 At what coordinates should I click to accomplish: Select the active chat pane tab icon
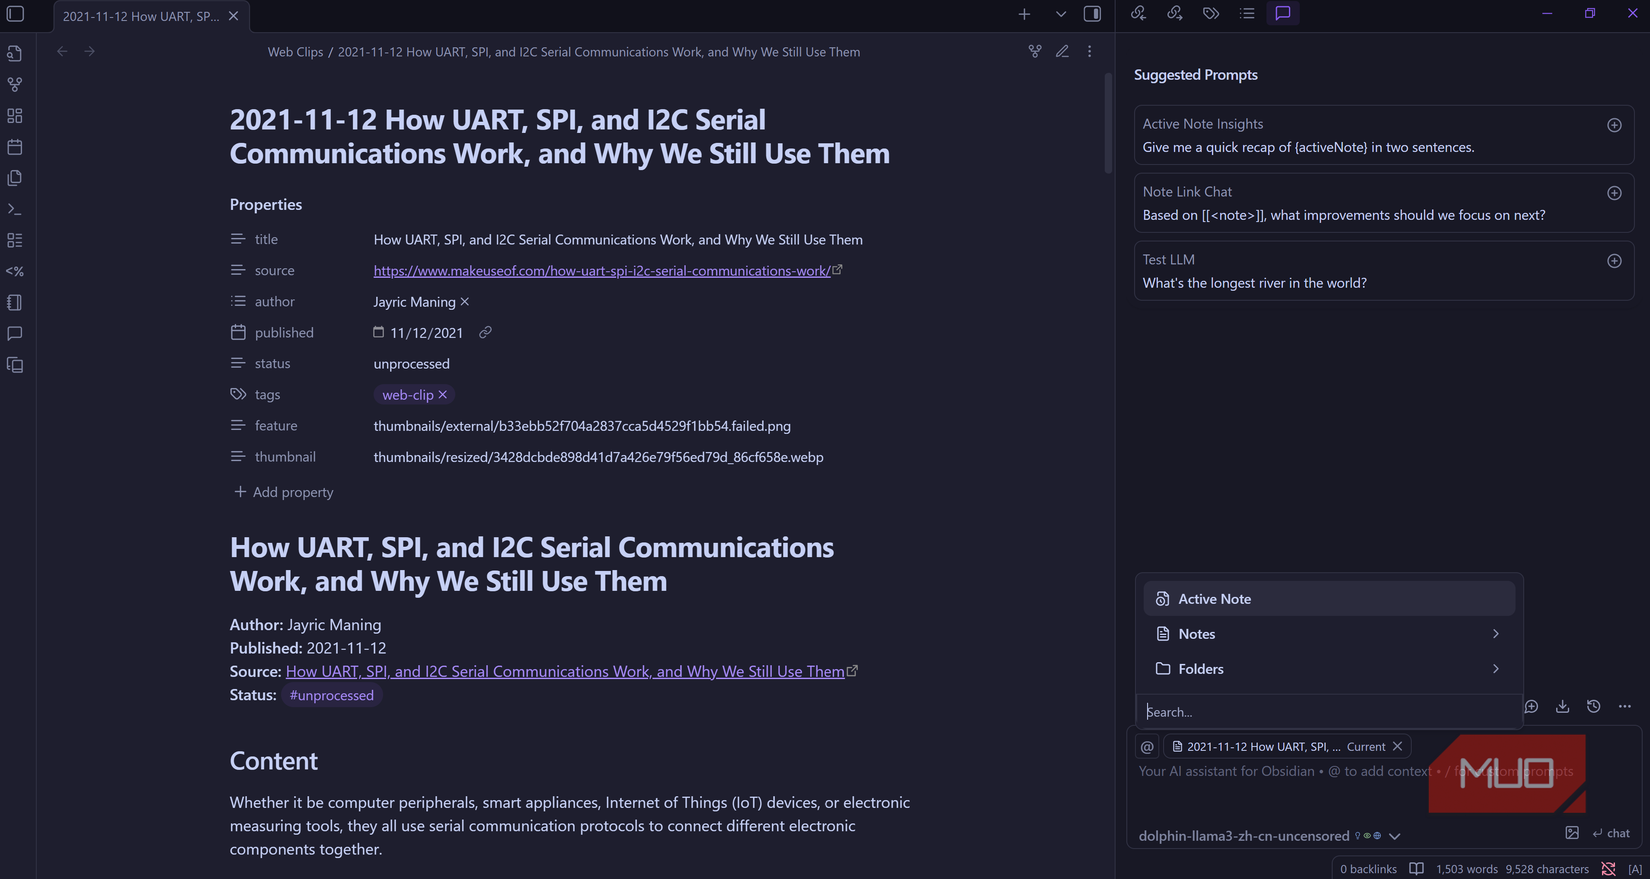pos(1283,13)
